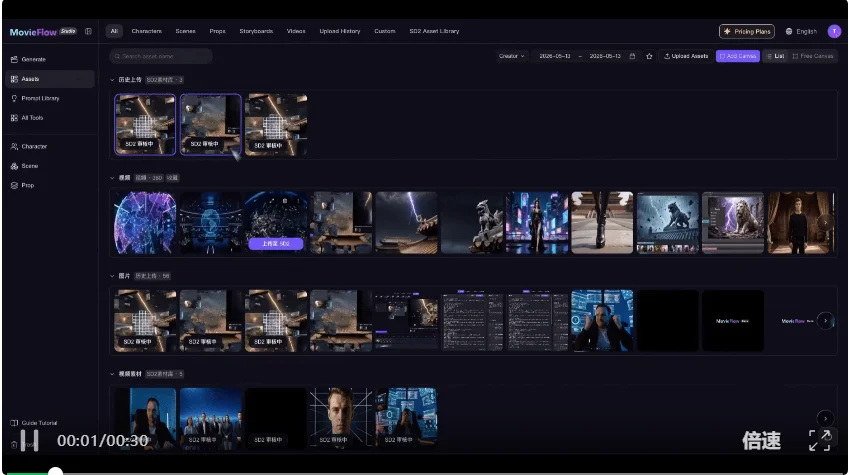Click the user avatar icon

pos(834,31)
